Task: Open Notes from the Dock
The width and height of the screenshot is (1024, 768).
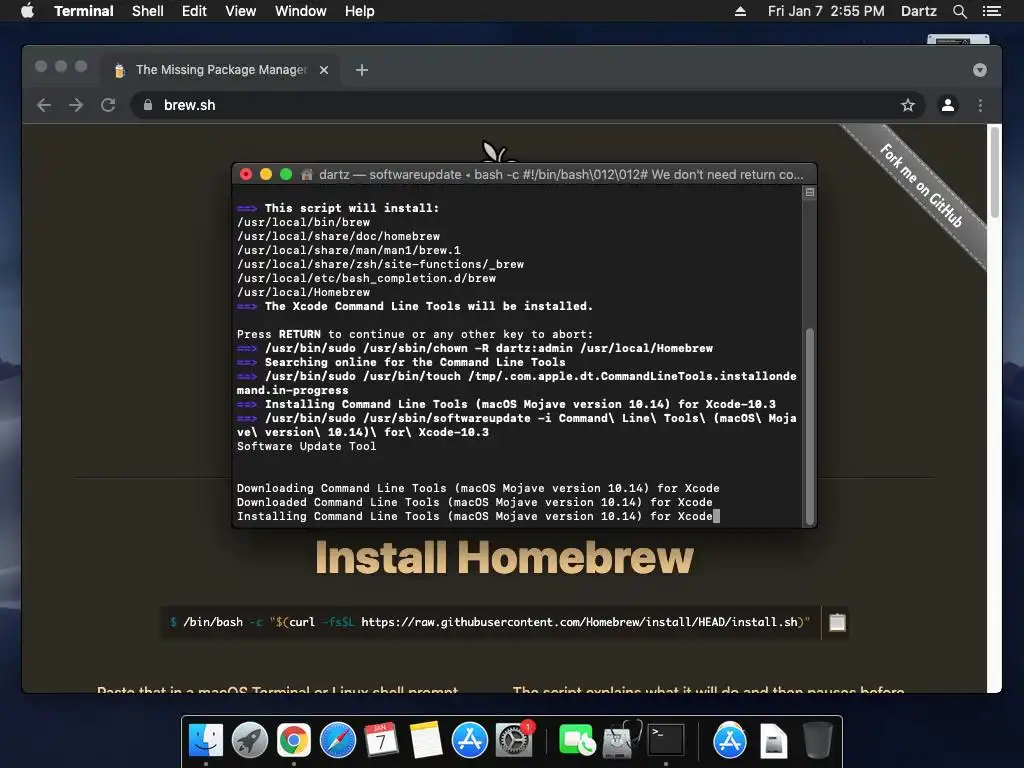Action: (426, 740)
